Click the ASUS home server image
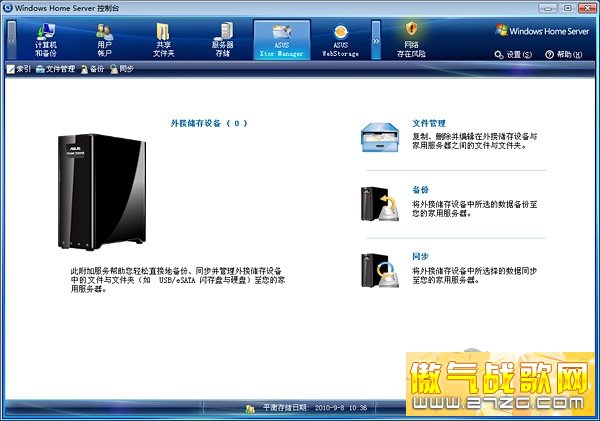600x421 pixels. pos(102,192)
